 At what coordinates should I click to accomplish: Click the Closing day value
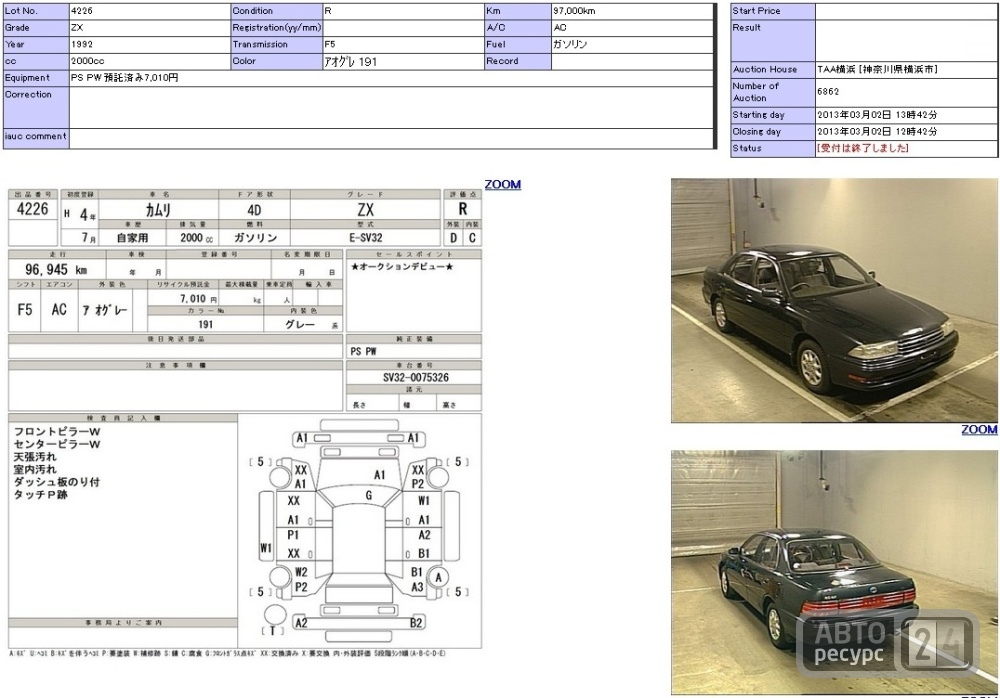point(877,131)
